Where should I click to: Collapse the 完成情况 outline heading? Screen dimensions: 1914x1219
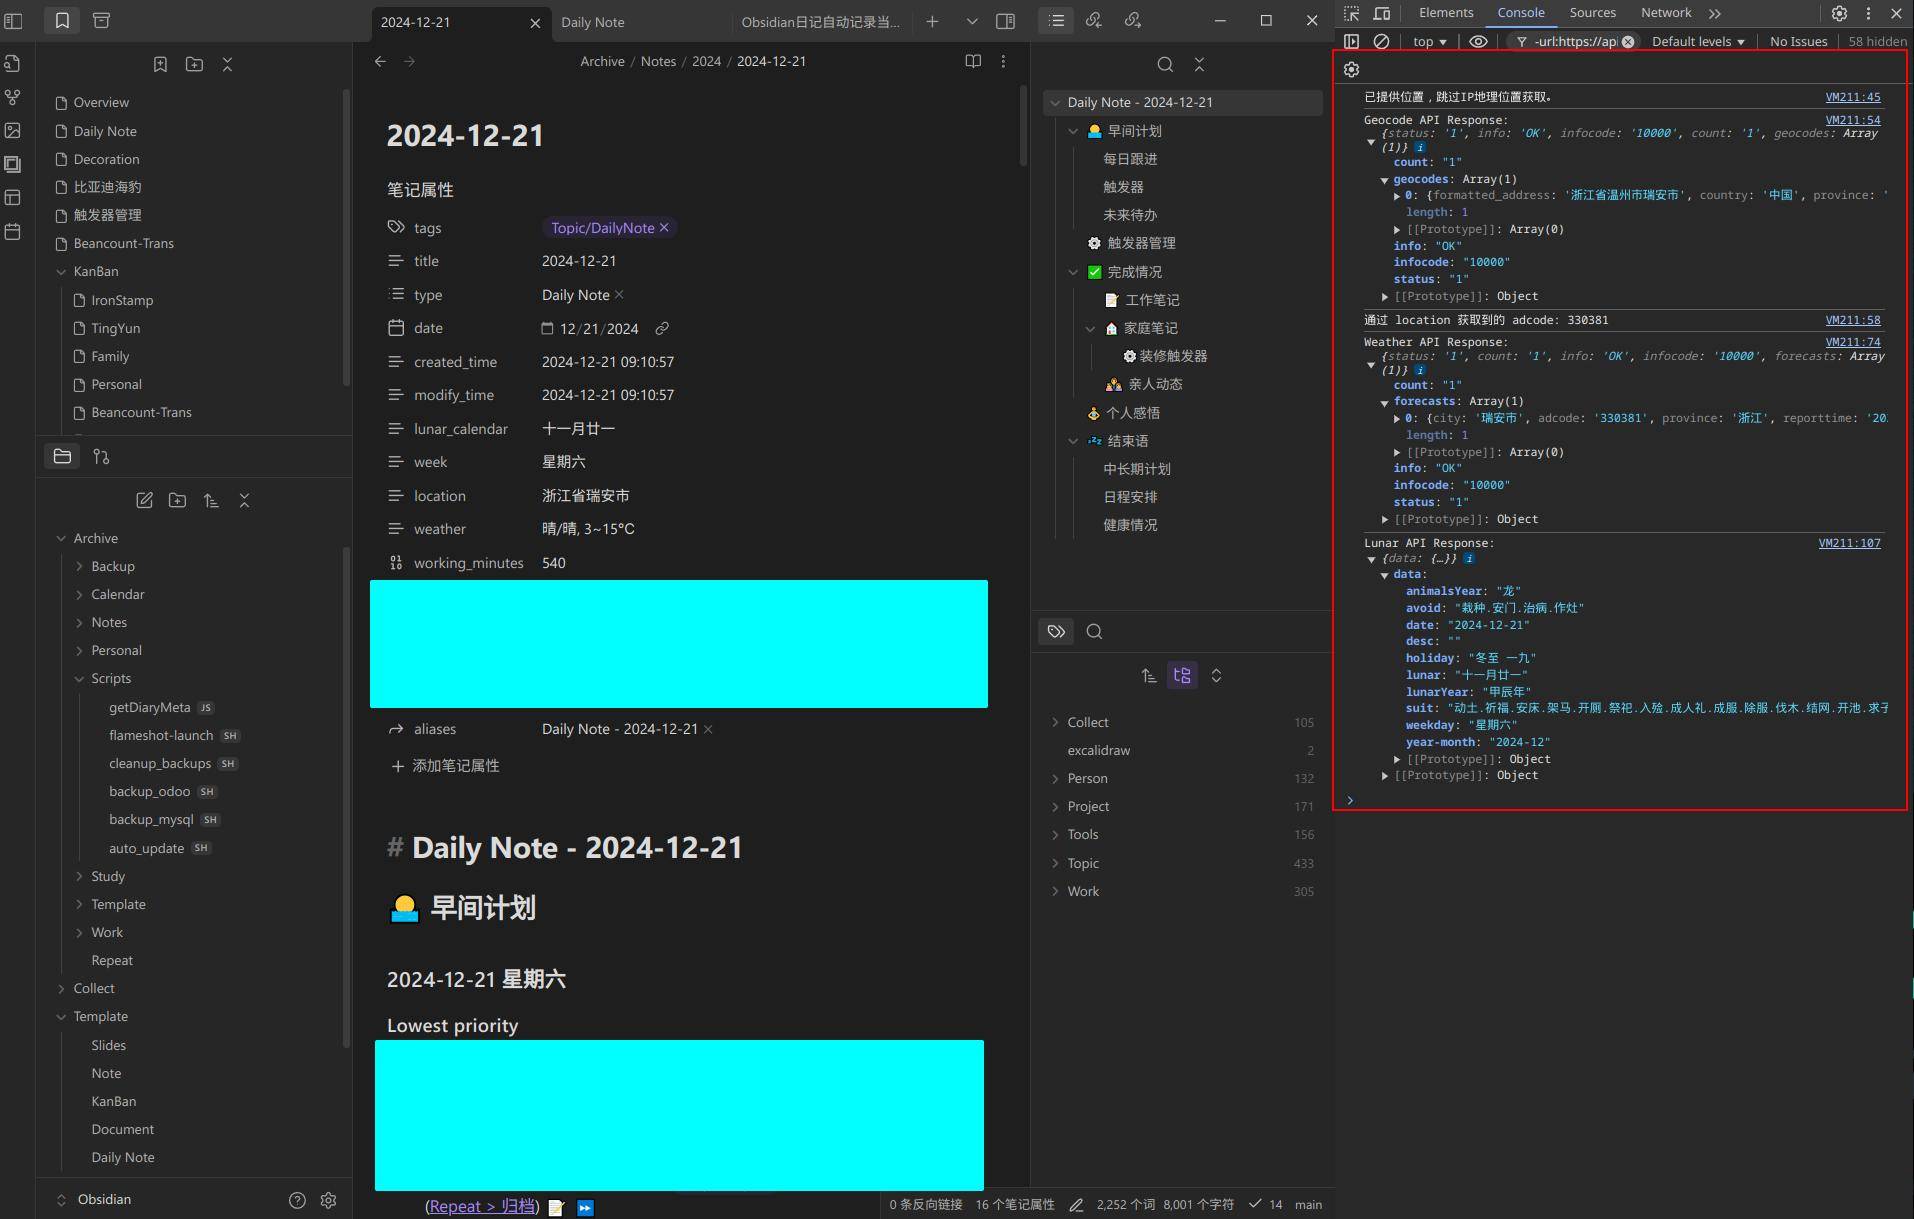click(x=1073, y=272)
